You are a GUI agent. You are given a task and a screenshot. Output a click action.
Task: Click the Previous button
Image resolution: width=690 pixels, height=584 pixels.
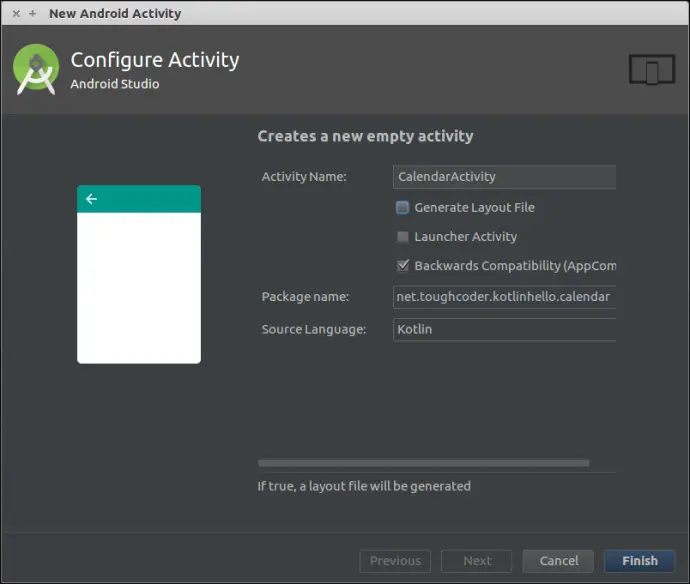(395, 561)
